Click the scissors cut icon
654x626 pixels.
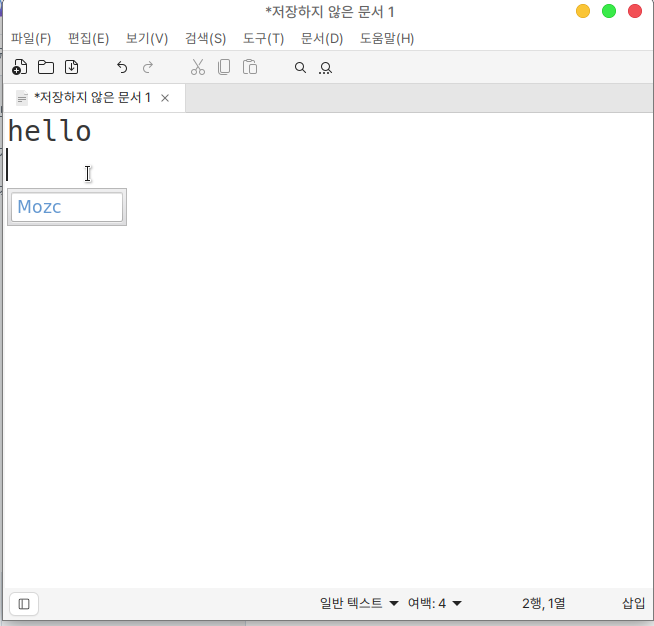(198, 68)
